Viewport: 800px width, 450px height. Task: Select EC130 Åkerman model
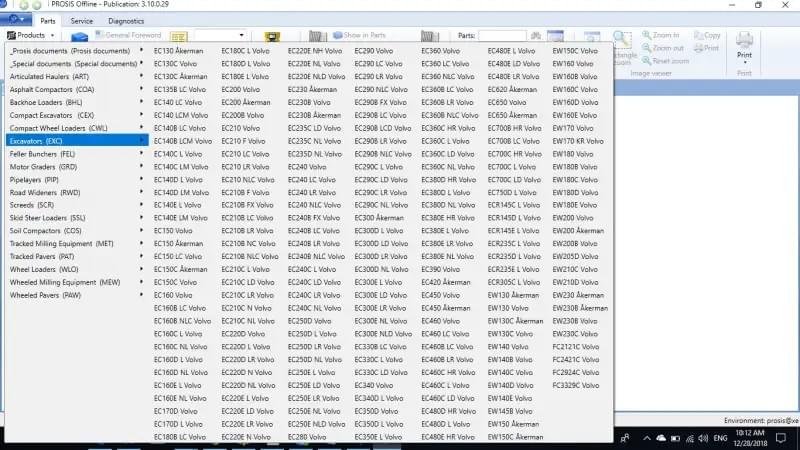tap(178, 51)
